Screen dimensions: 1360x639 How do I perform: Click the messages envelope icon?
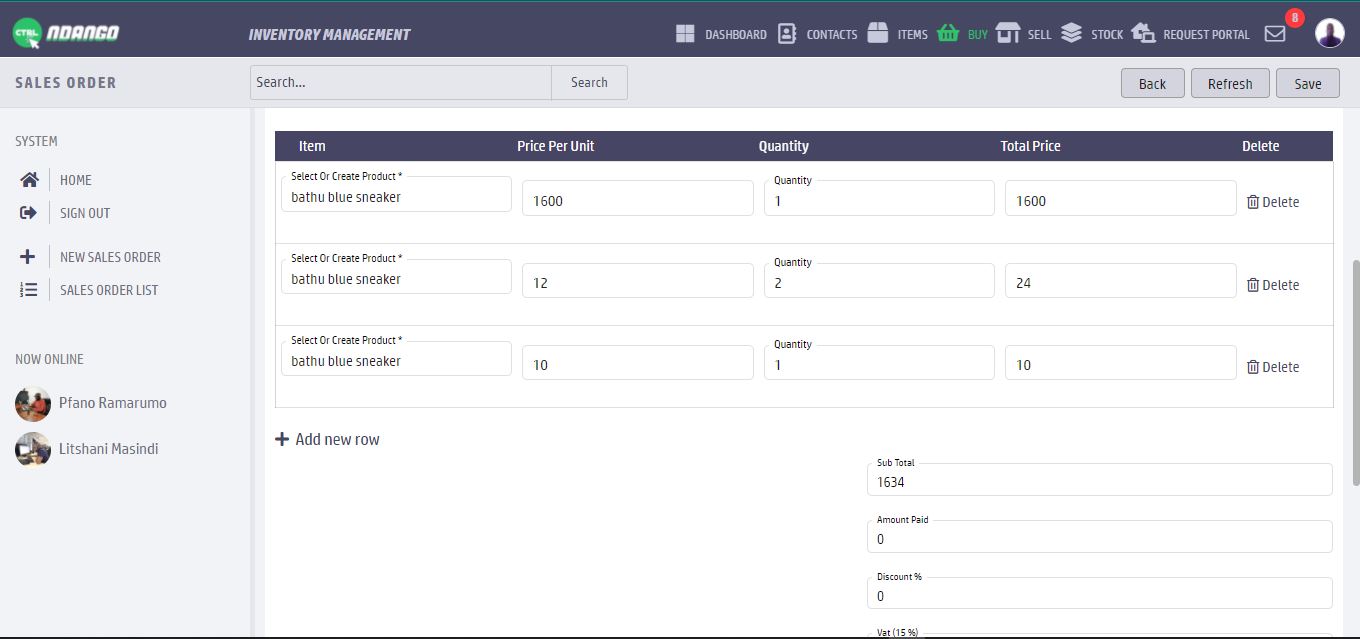[1275, 34]
